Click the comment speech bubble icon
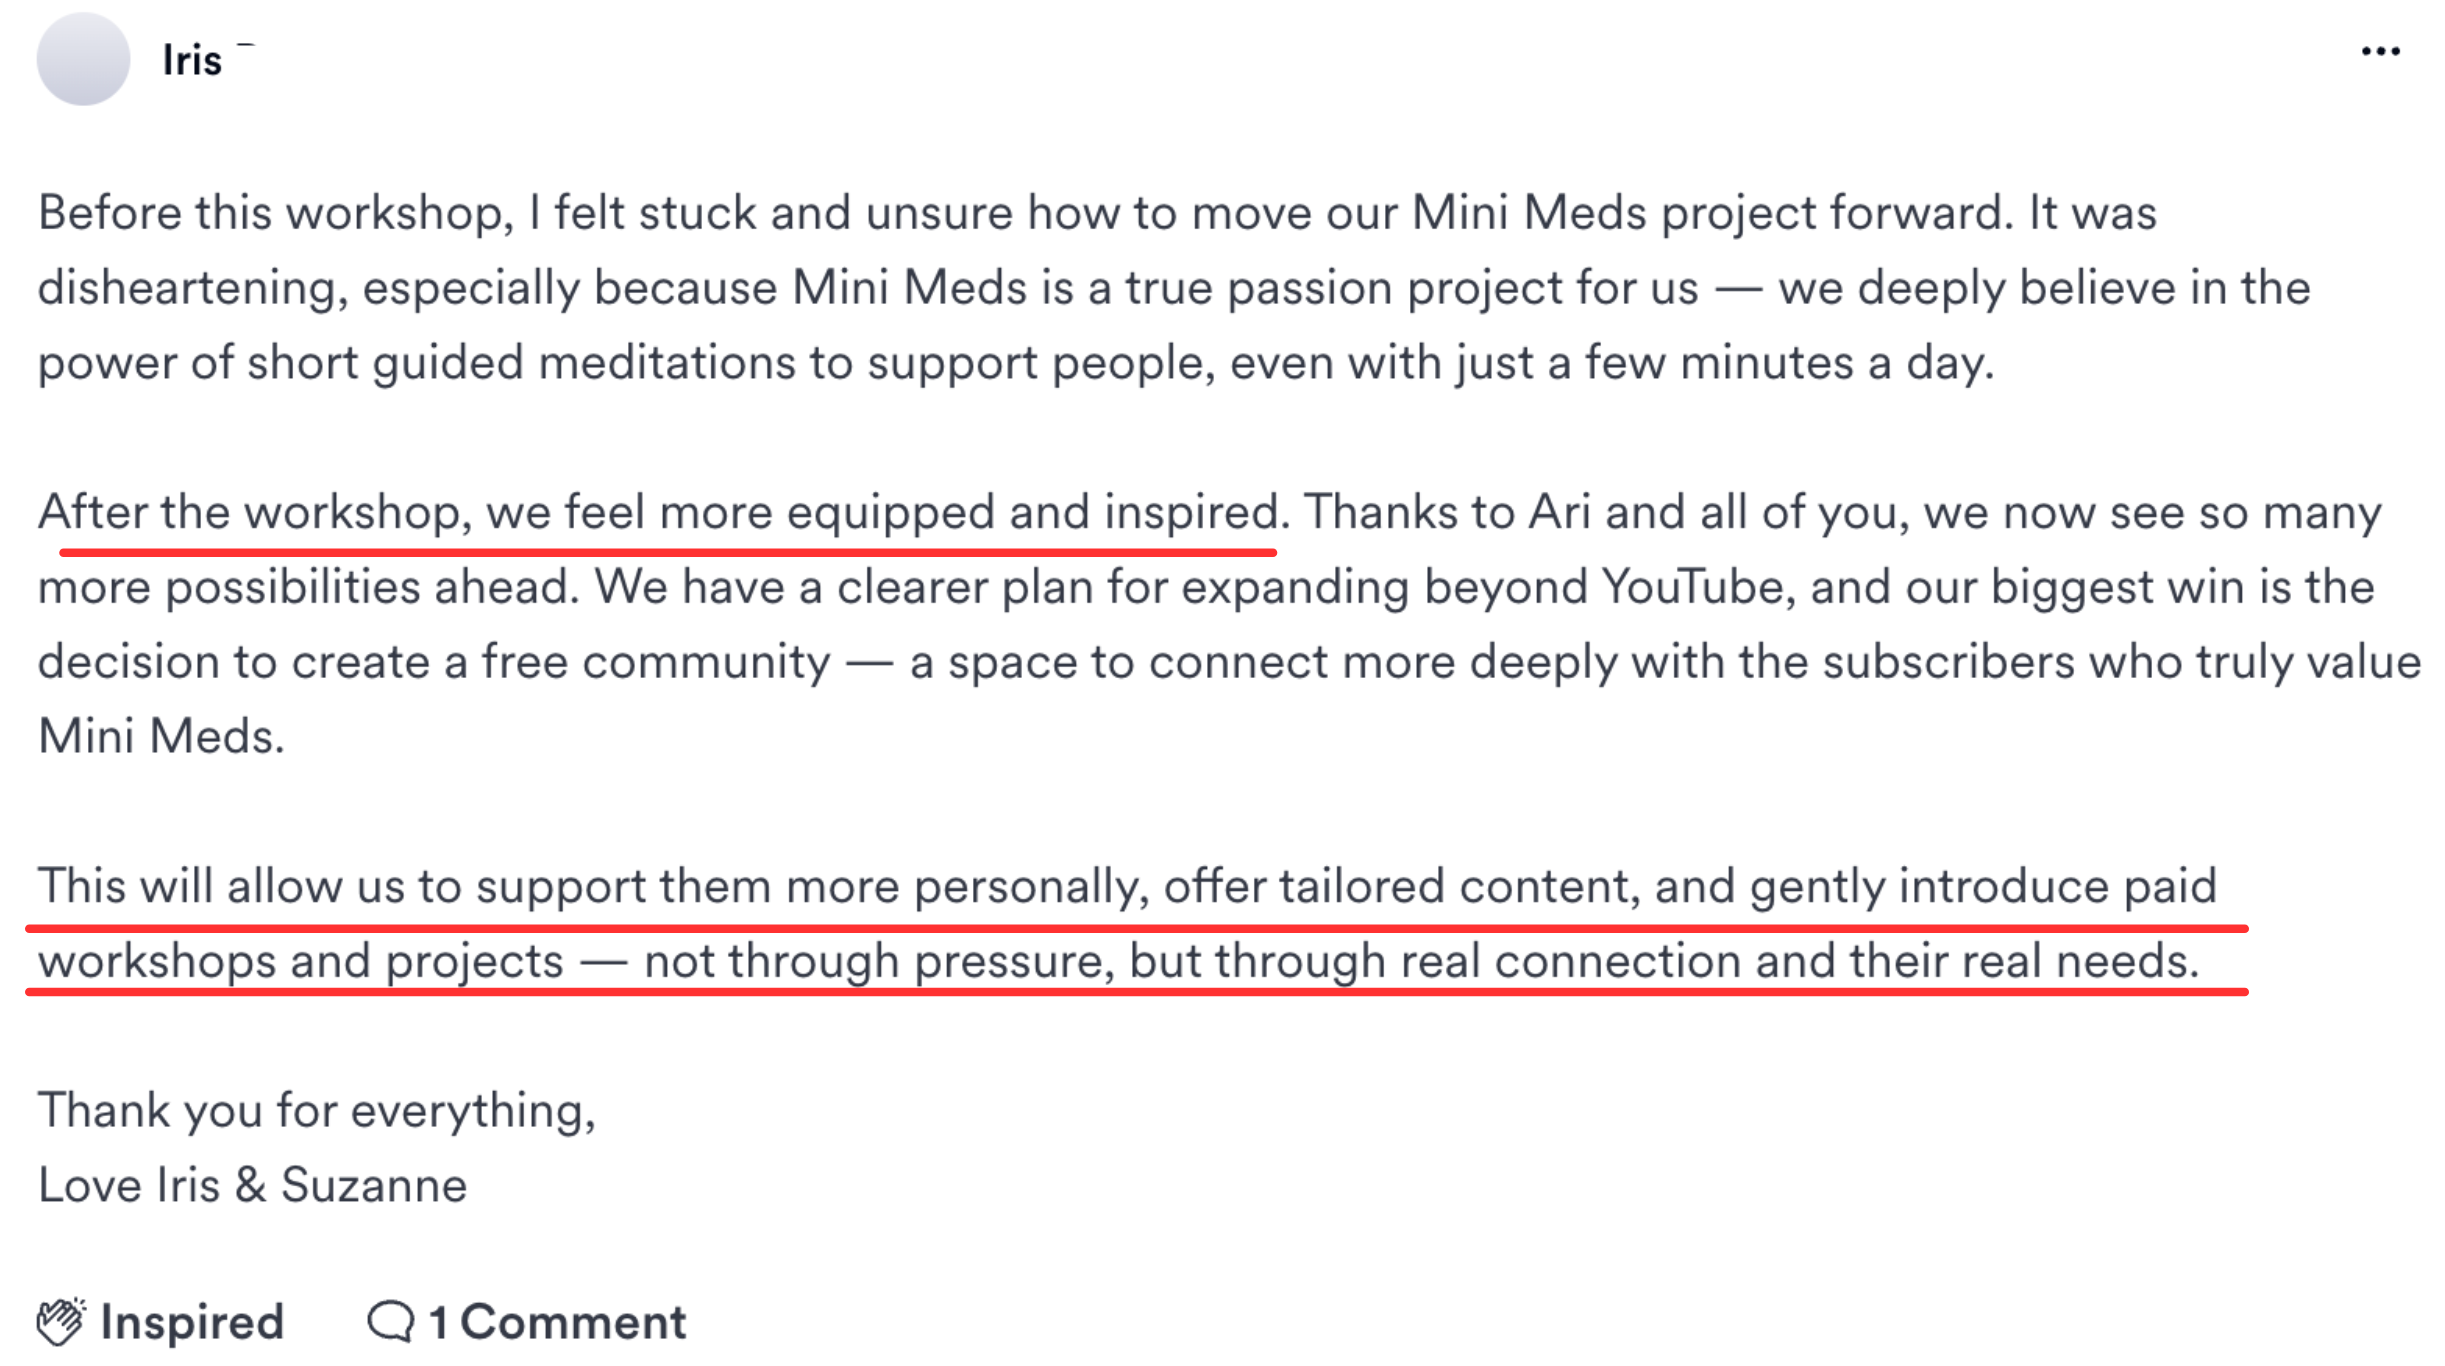Image resolution: width=2445 pixels, height=1366 pixels. pos(390,1321)
